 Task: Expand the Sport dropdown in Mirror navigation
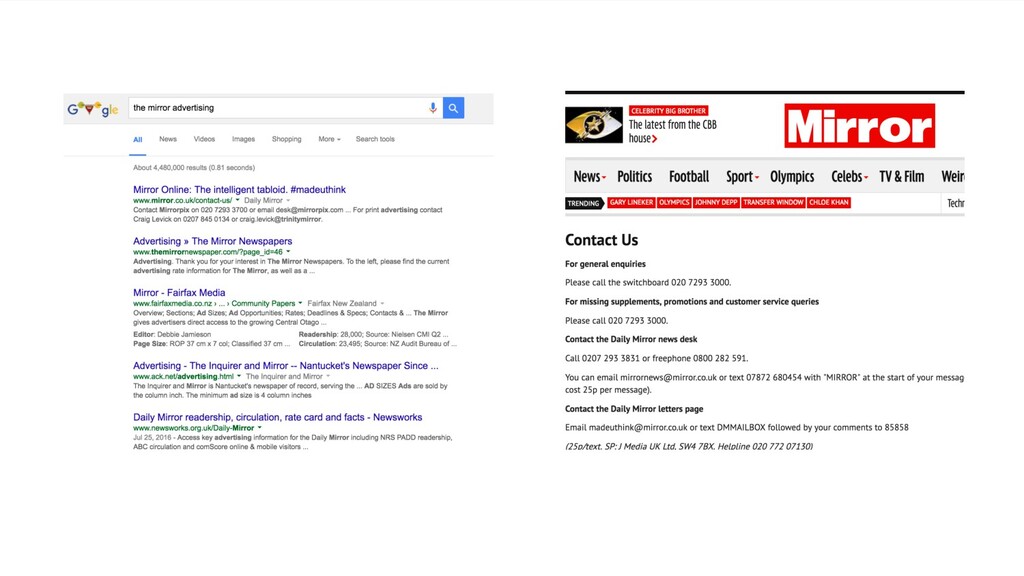[x=757, y=178]
